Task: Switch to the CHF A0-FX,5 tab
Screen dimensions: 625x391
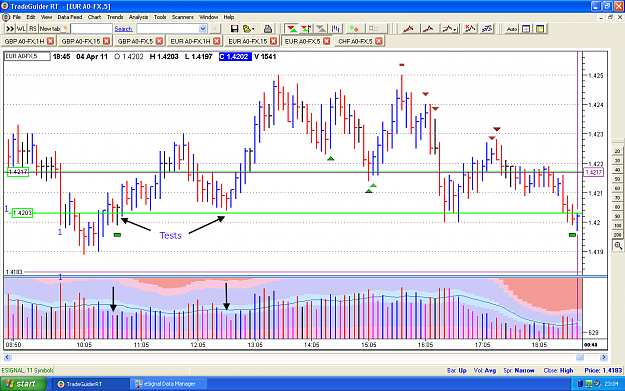Action: tap(355, 41)
